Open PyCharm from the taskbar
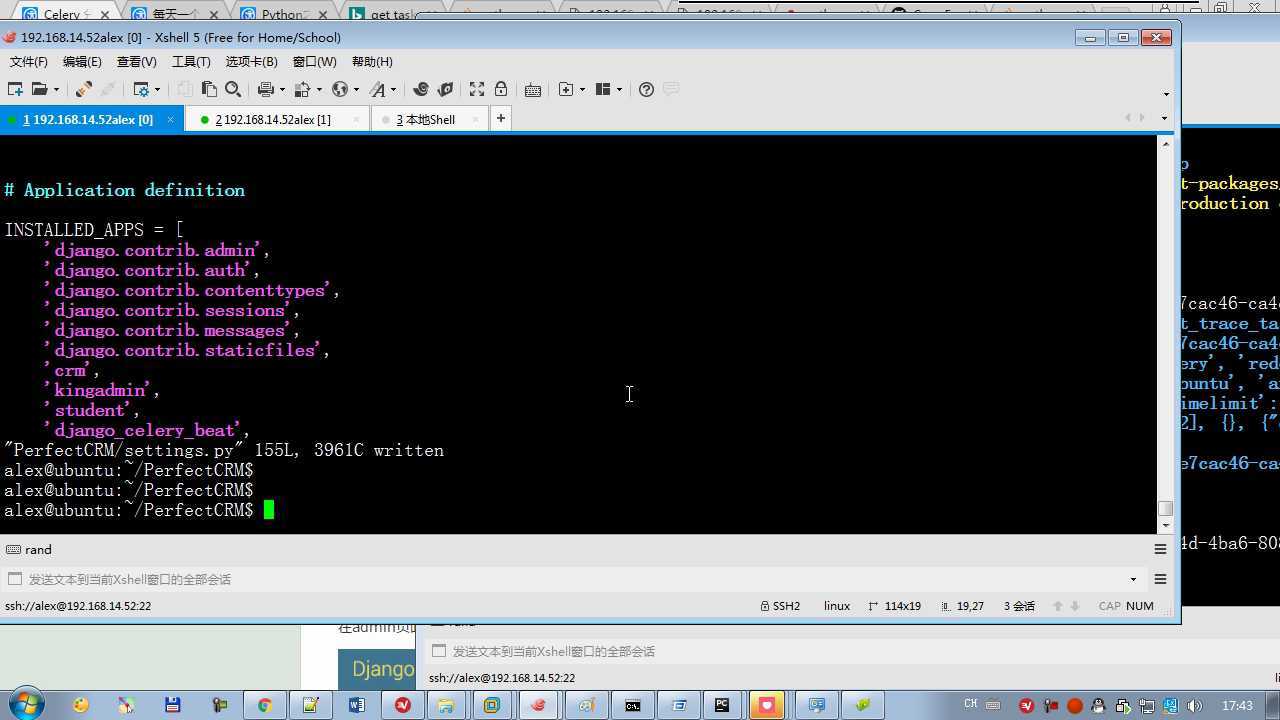Image resolution: width=1280 pixels, height=720 pixels. 722,705
